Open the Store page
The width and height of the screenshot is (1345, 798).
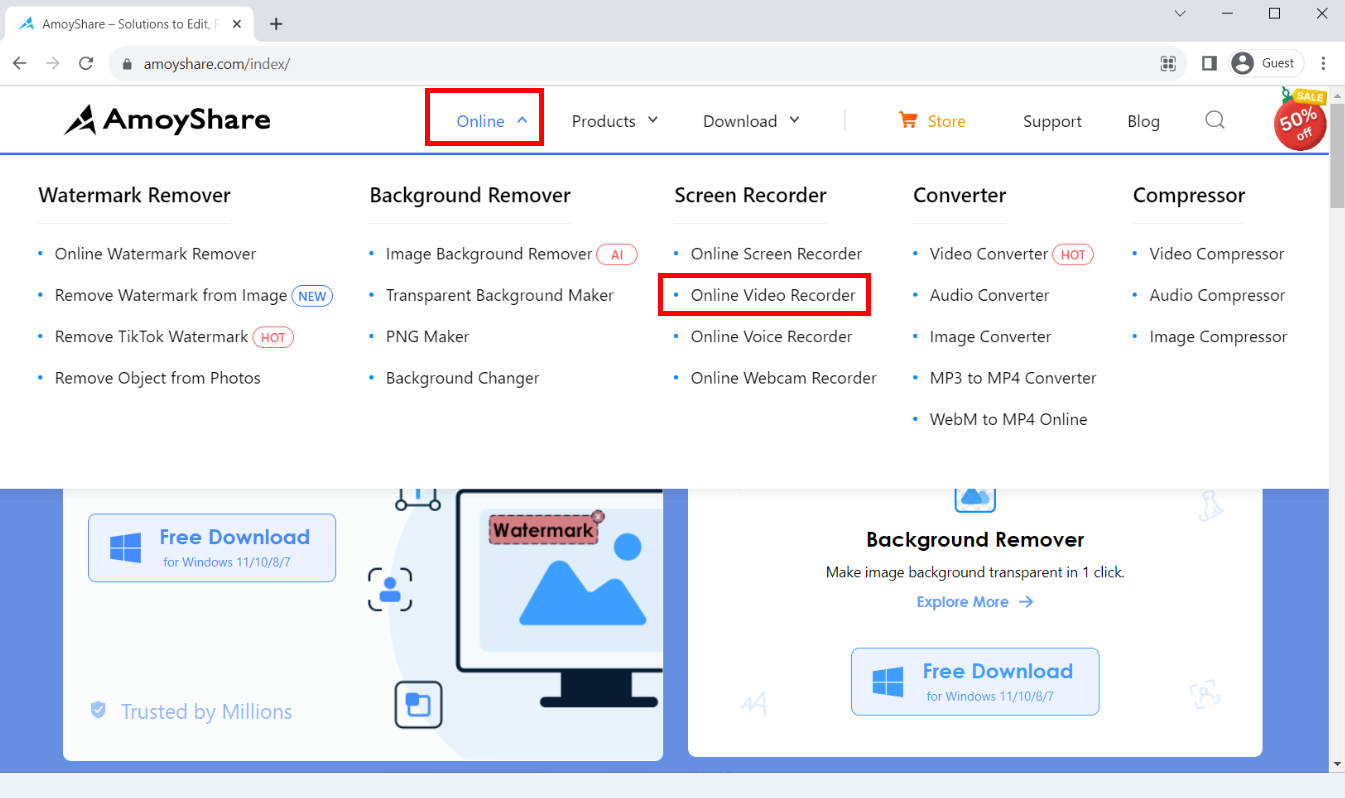(x=946, y=121)
